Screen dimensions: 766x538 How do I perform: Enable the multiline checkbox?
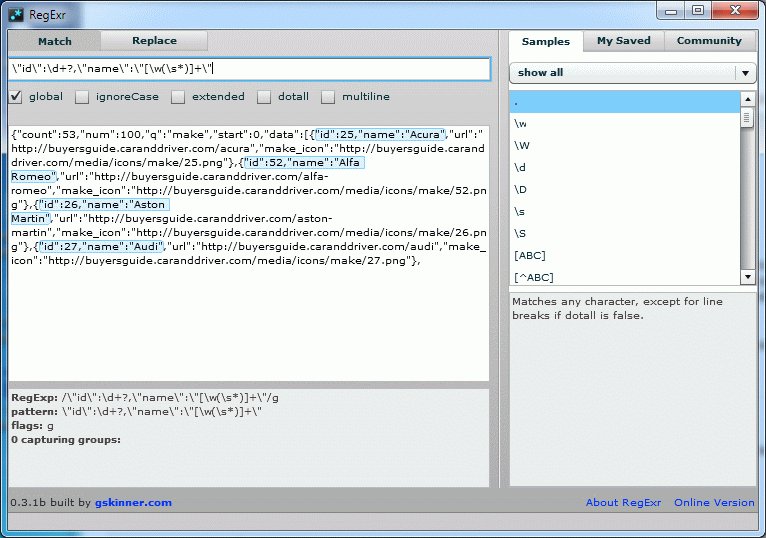click(x=328, y=97)
